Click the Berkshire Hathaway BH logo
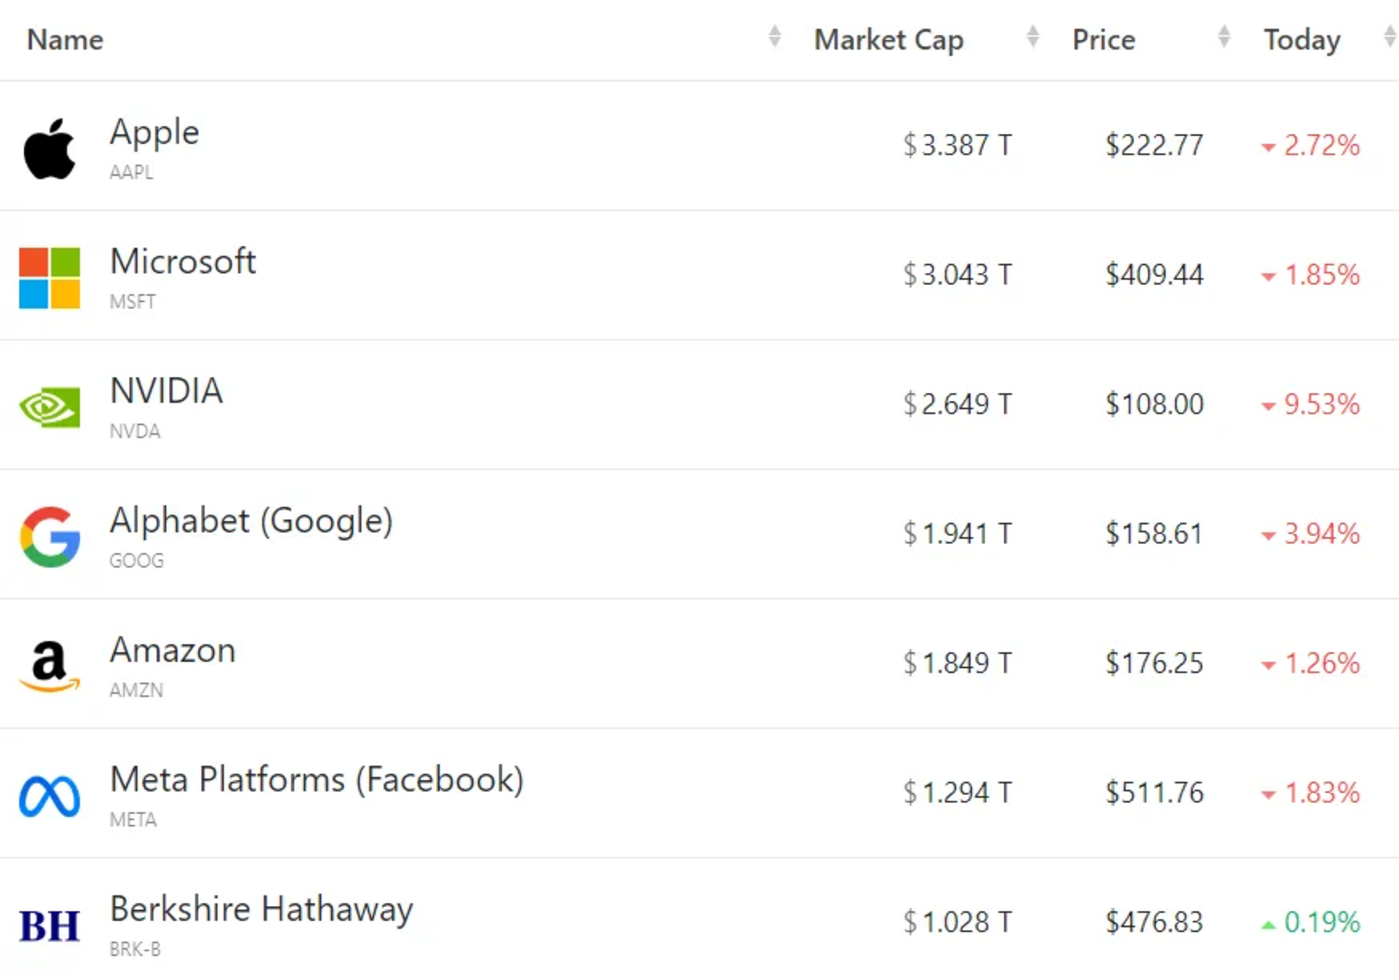Screen dimensions: 1399x980 click(49, 926)
